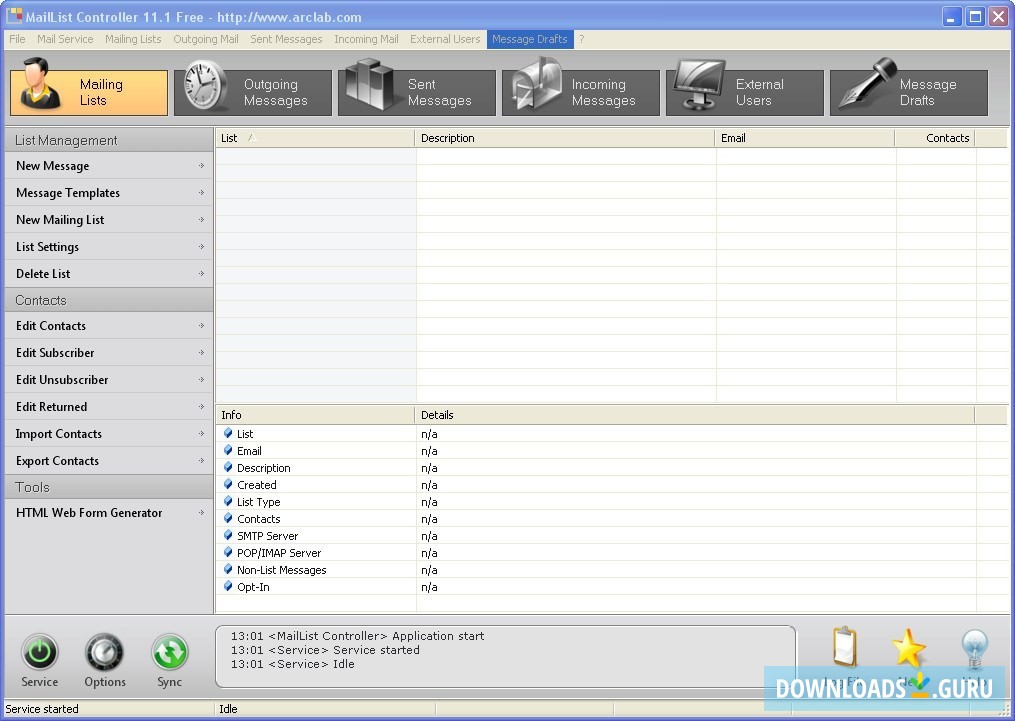Expand the New Message arrow
The width and height of the screenshot is (1015, 721).
pos(201,166)
